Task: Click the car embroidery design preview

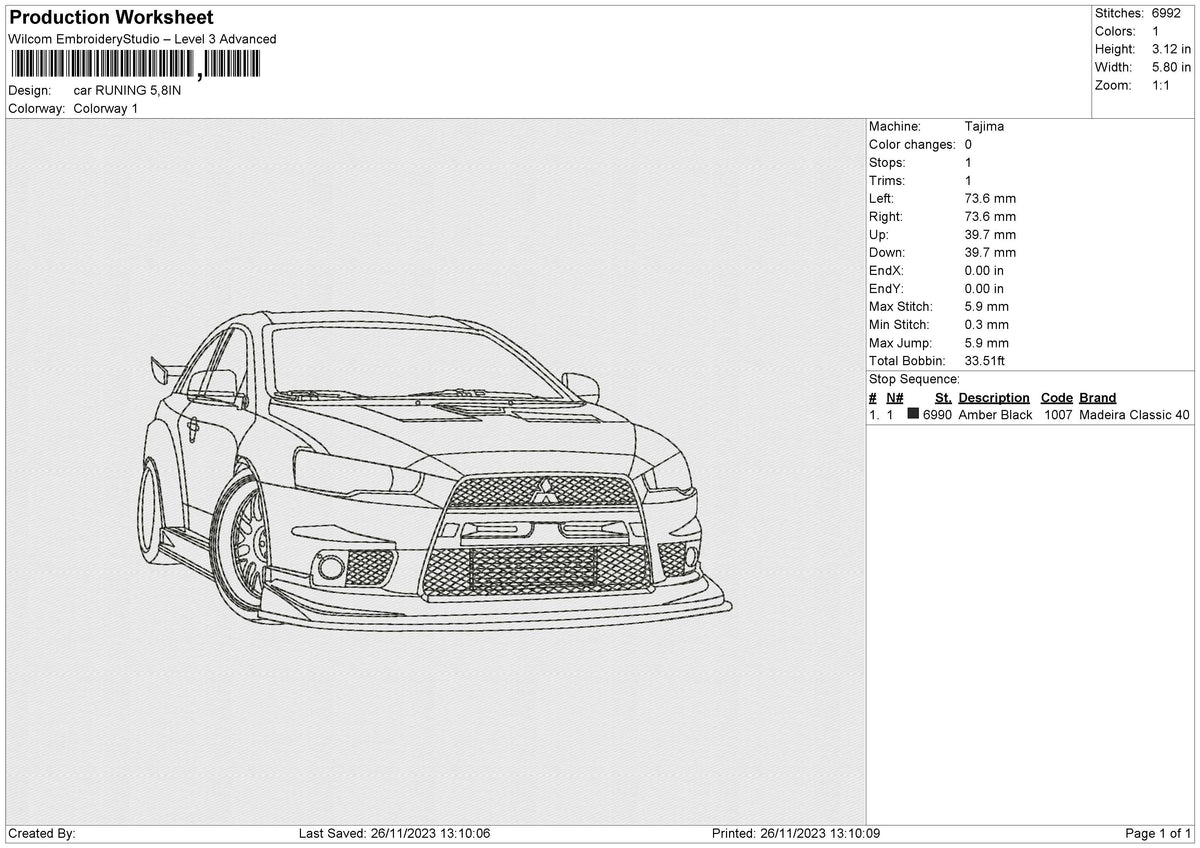Action: coord(436,470)
